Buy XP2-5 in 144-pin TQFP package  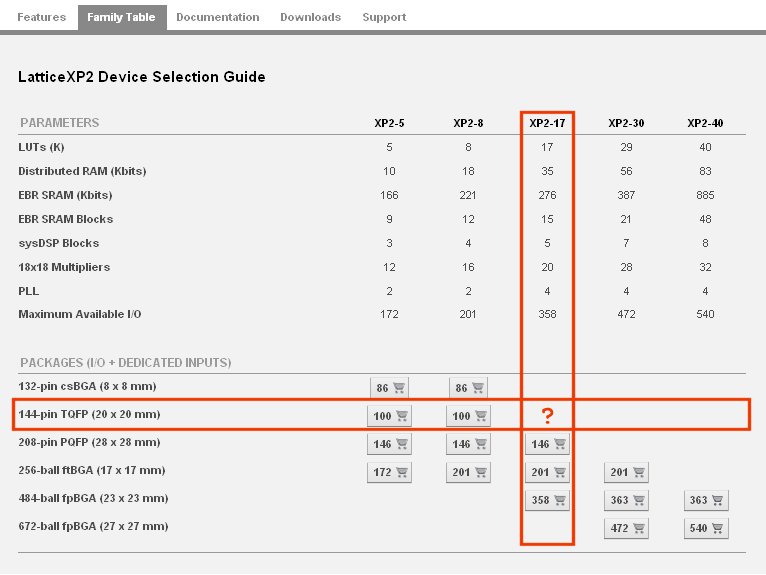[389, 416]
